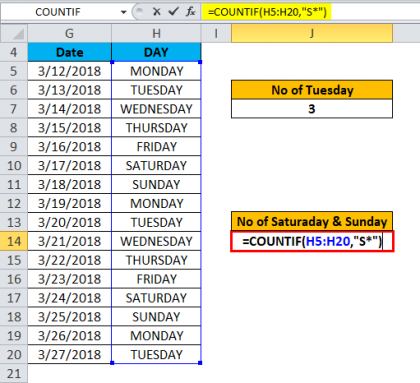Click the Tuesday count cell showing 3
The width and height of the screenshot is (420, 383).
(312, 109)
